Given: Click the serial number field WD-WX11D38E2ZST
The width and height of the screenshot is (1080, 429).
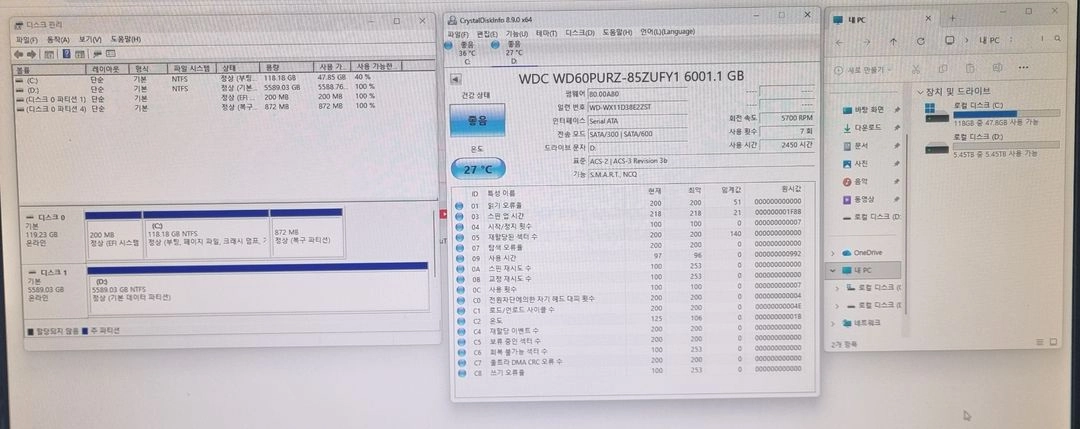Looking at the screenshot, I should click(637, 108).
